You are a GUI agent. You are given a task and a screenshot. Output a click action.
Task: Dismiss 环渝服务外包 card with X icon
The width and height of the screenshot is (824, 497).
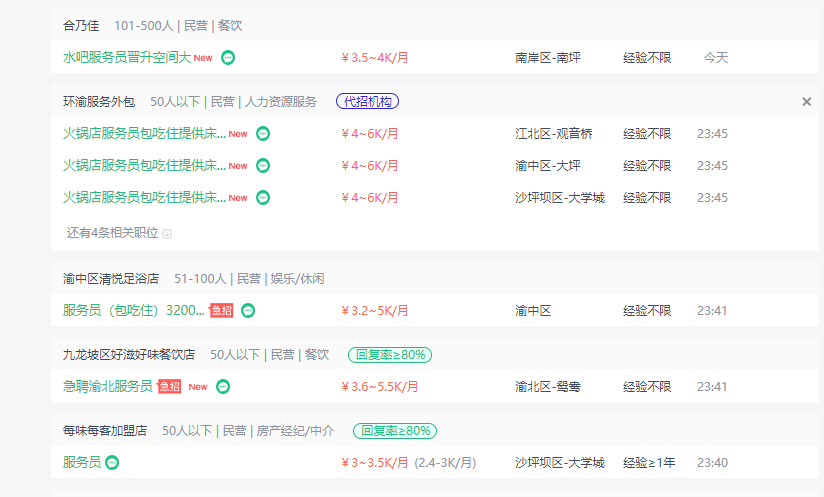click(806, 102)
